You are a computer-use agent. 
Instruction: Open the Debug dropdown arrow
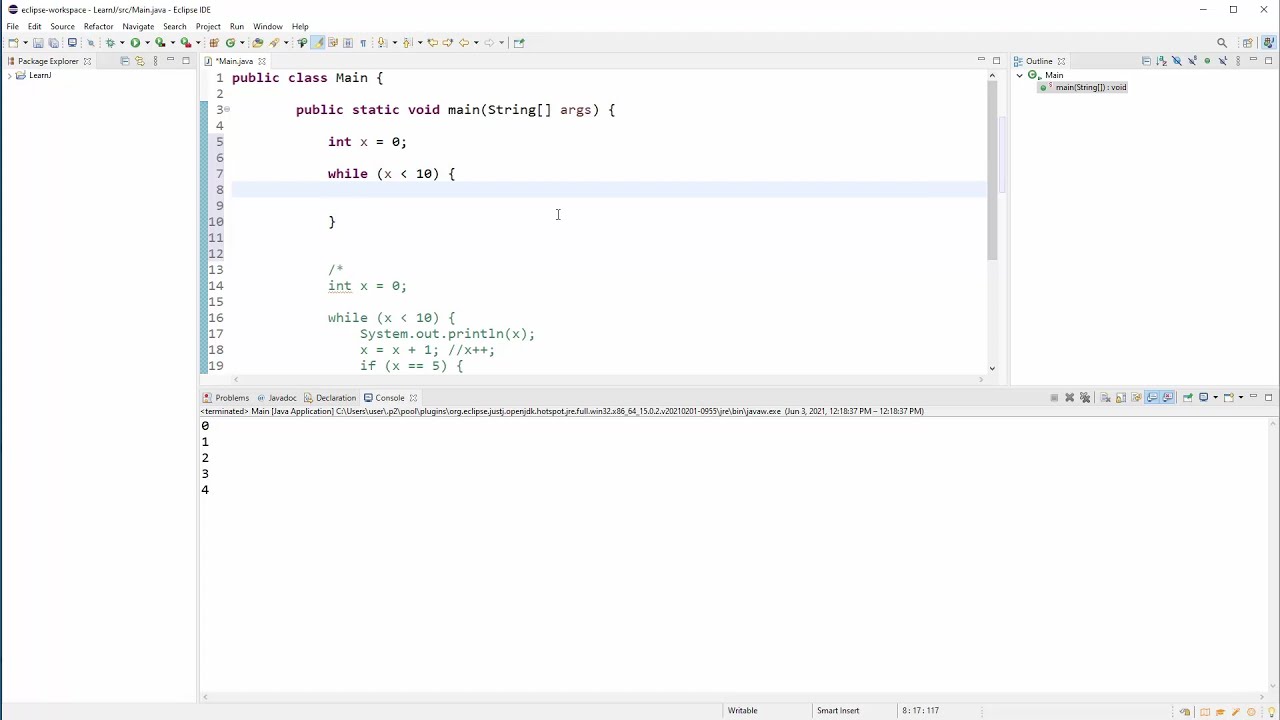122,42
